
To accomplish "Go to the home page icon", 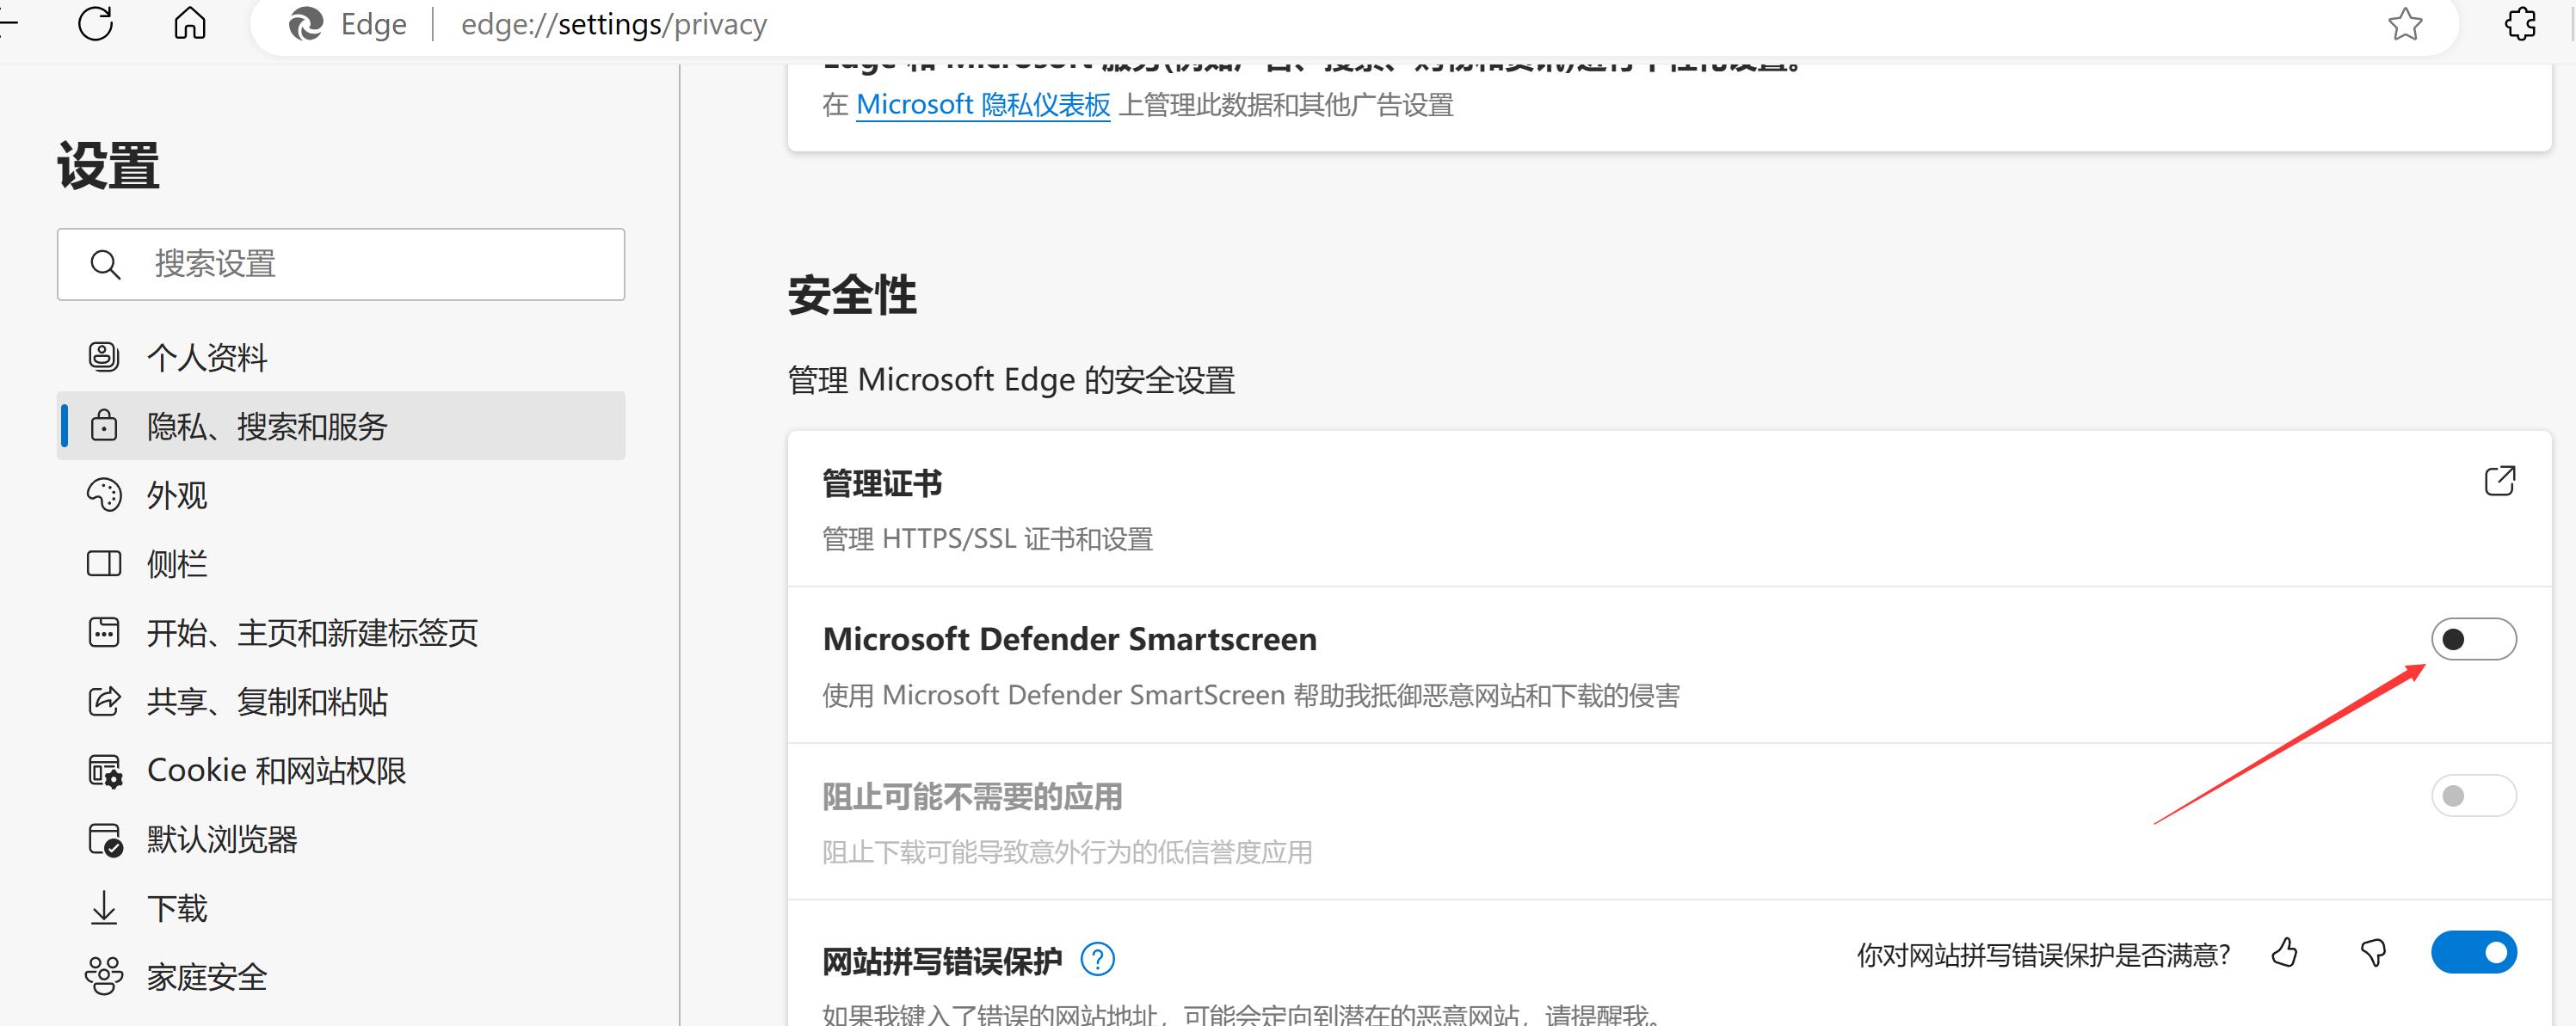I will pyautogui.click(x=189, y=23).
